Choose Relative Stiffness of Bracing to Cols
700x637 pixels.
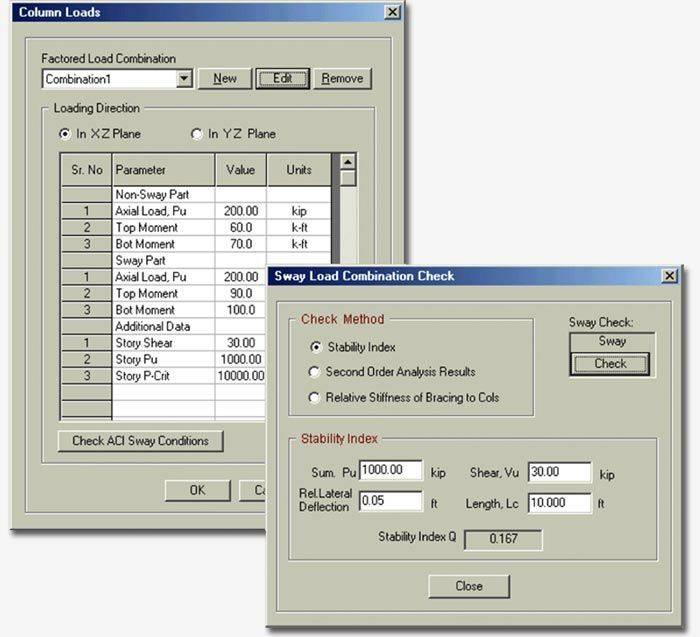[x=316, y=398]
